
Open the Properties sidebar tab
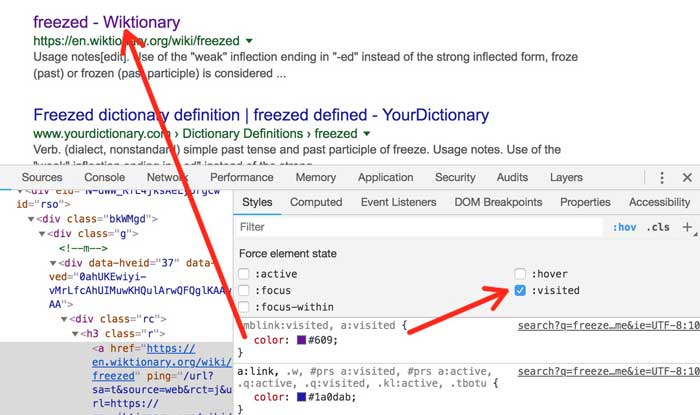pos(585,202)
